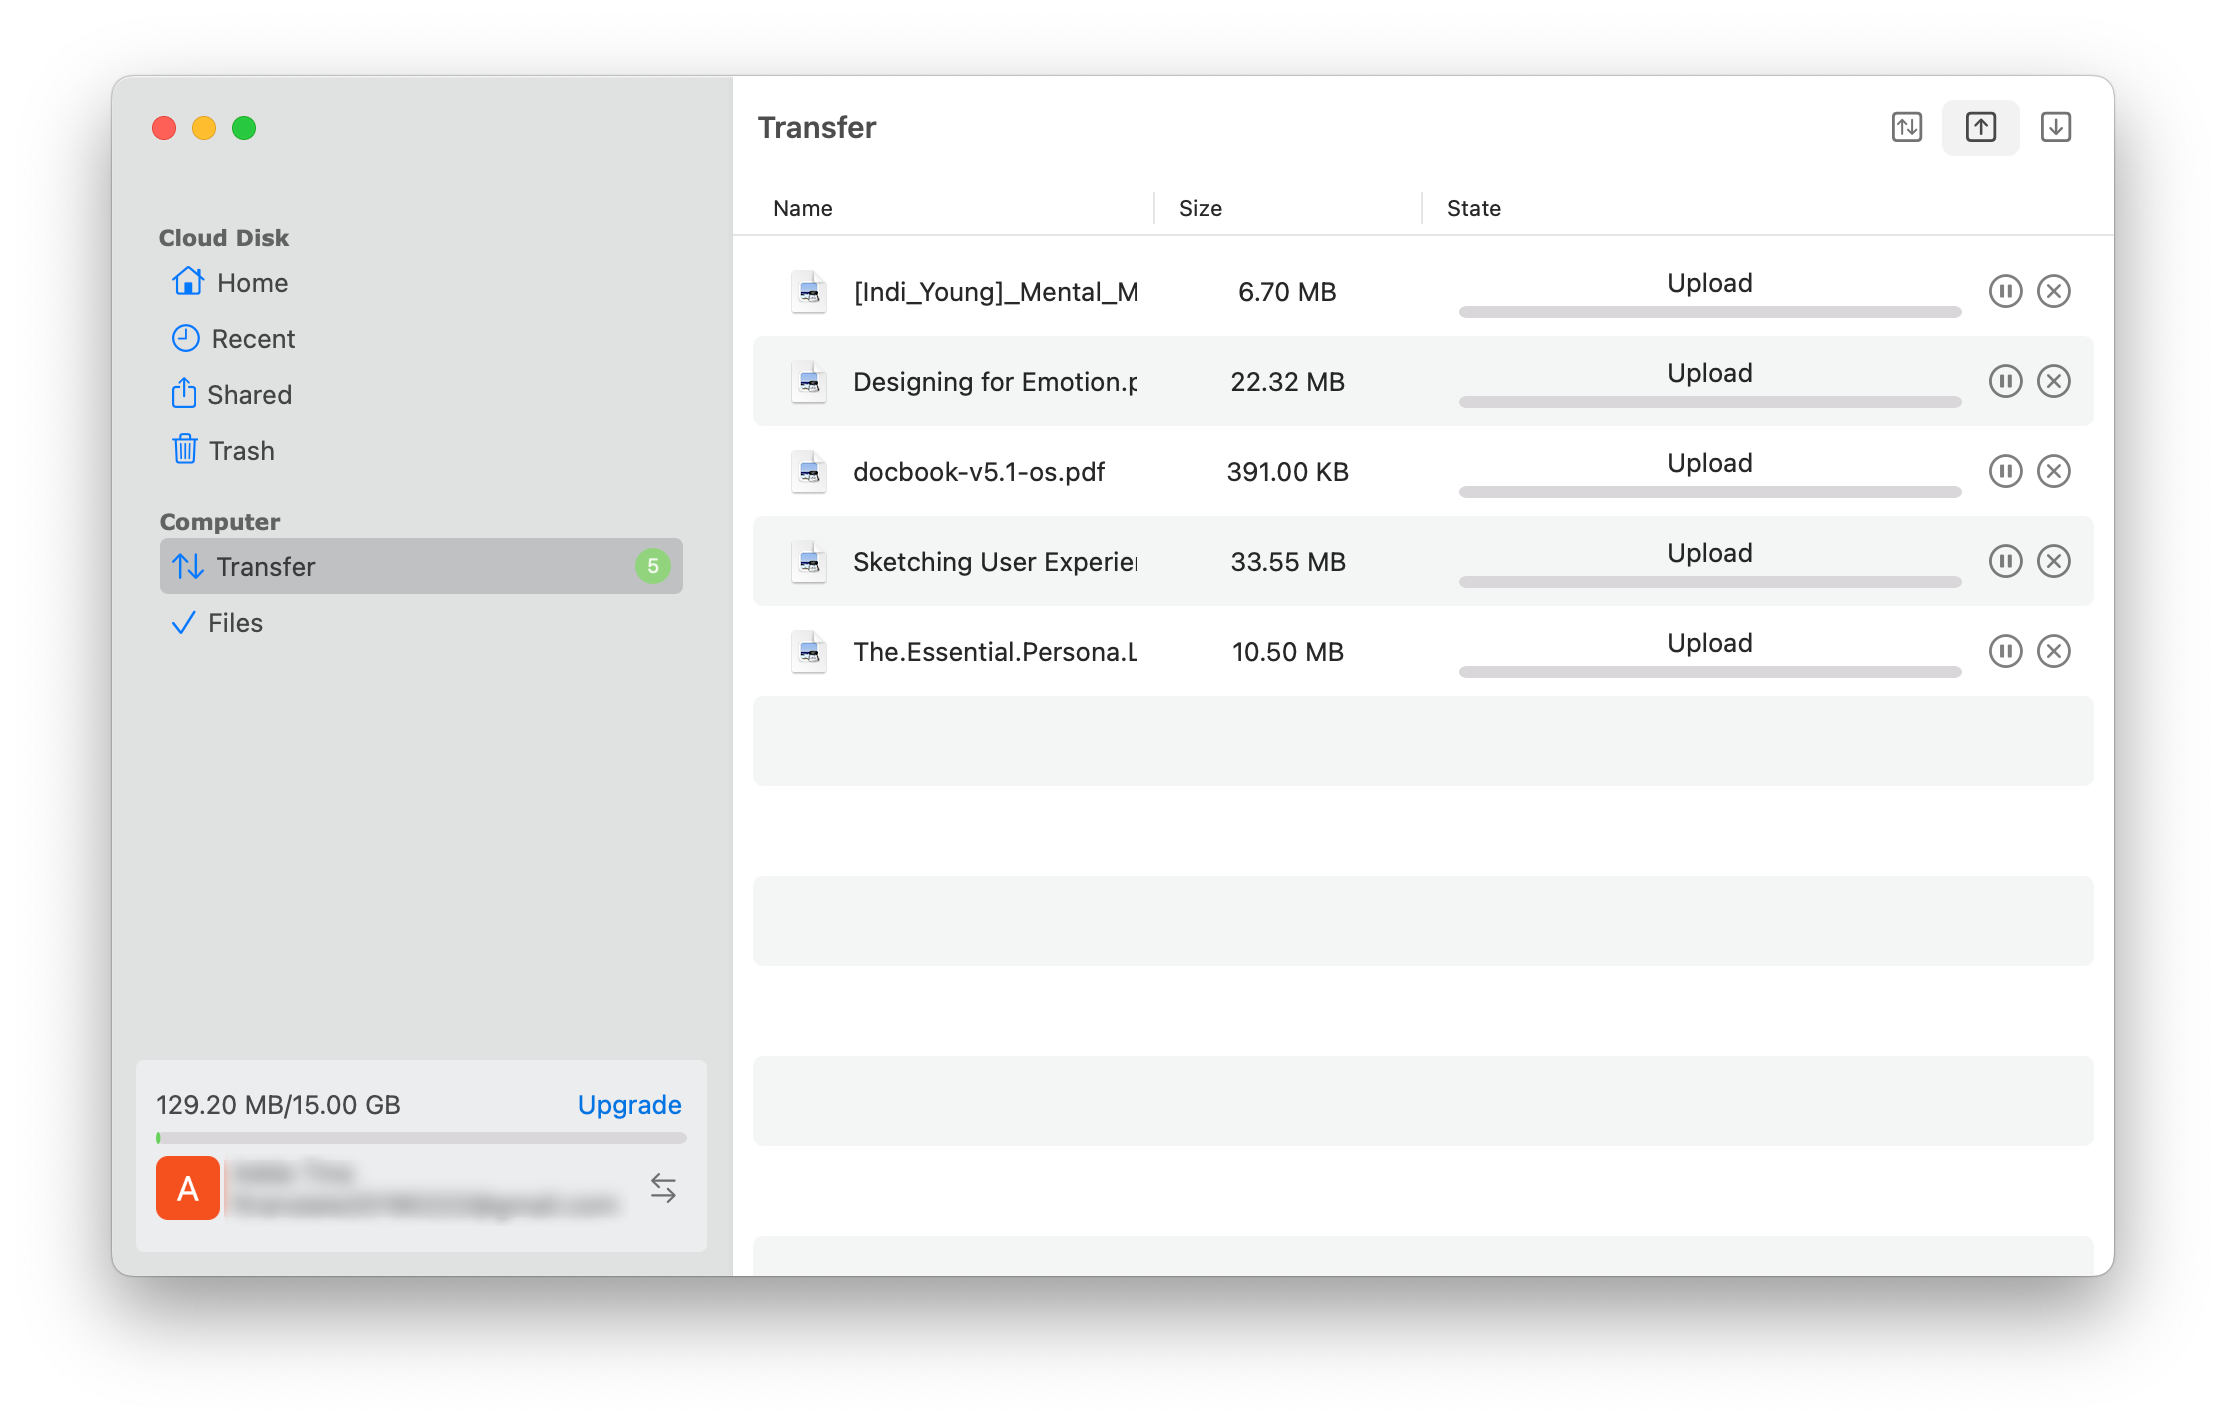Screen dimensions: 2226x1424
Task: Open the Trash folder
Action: pos(420,451)
